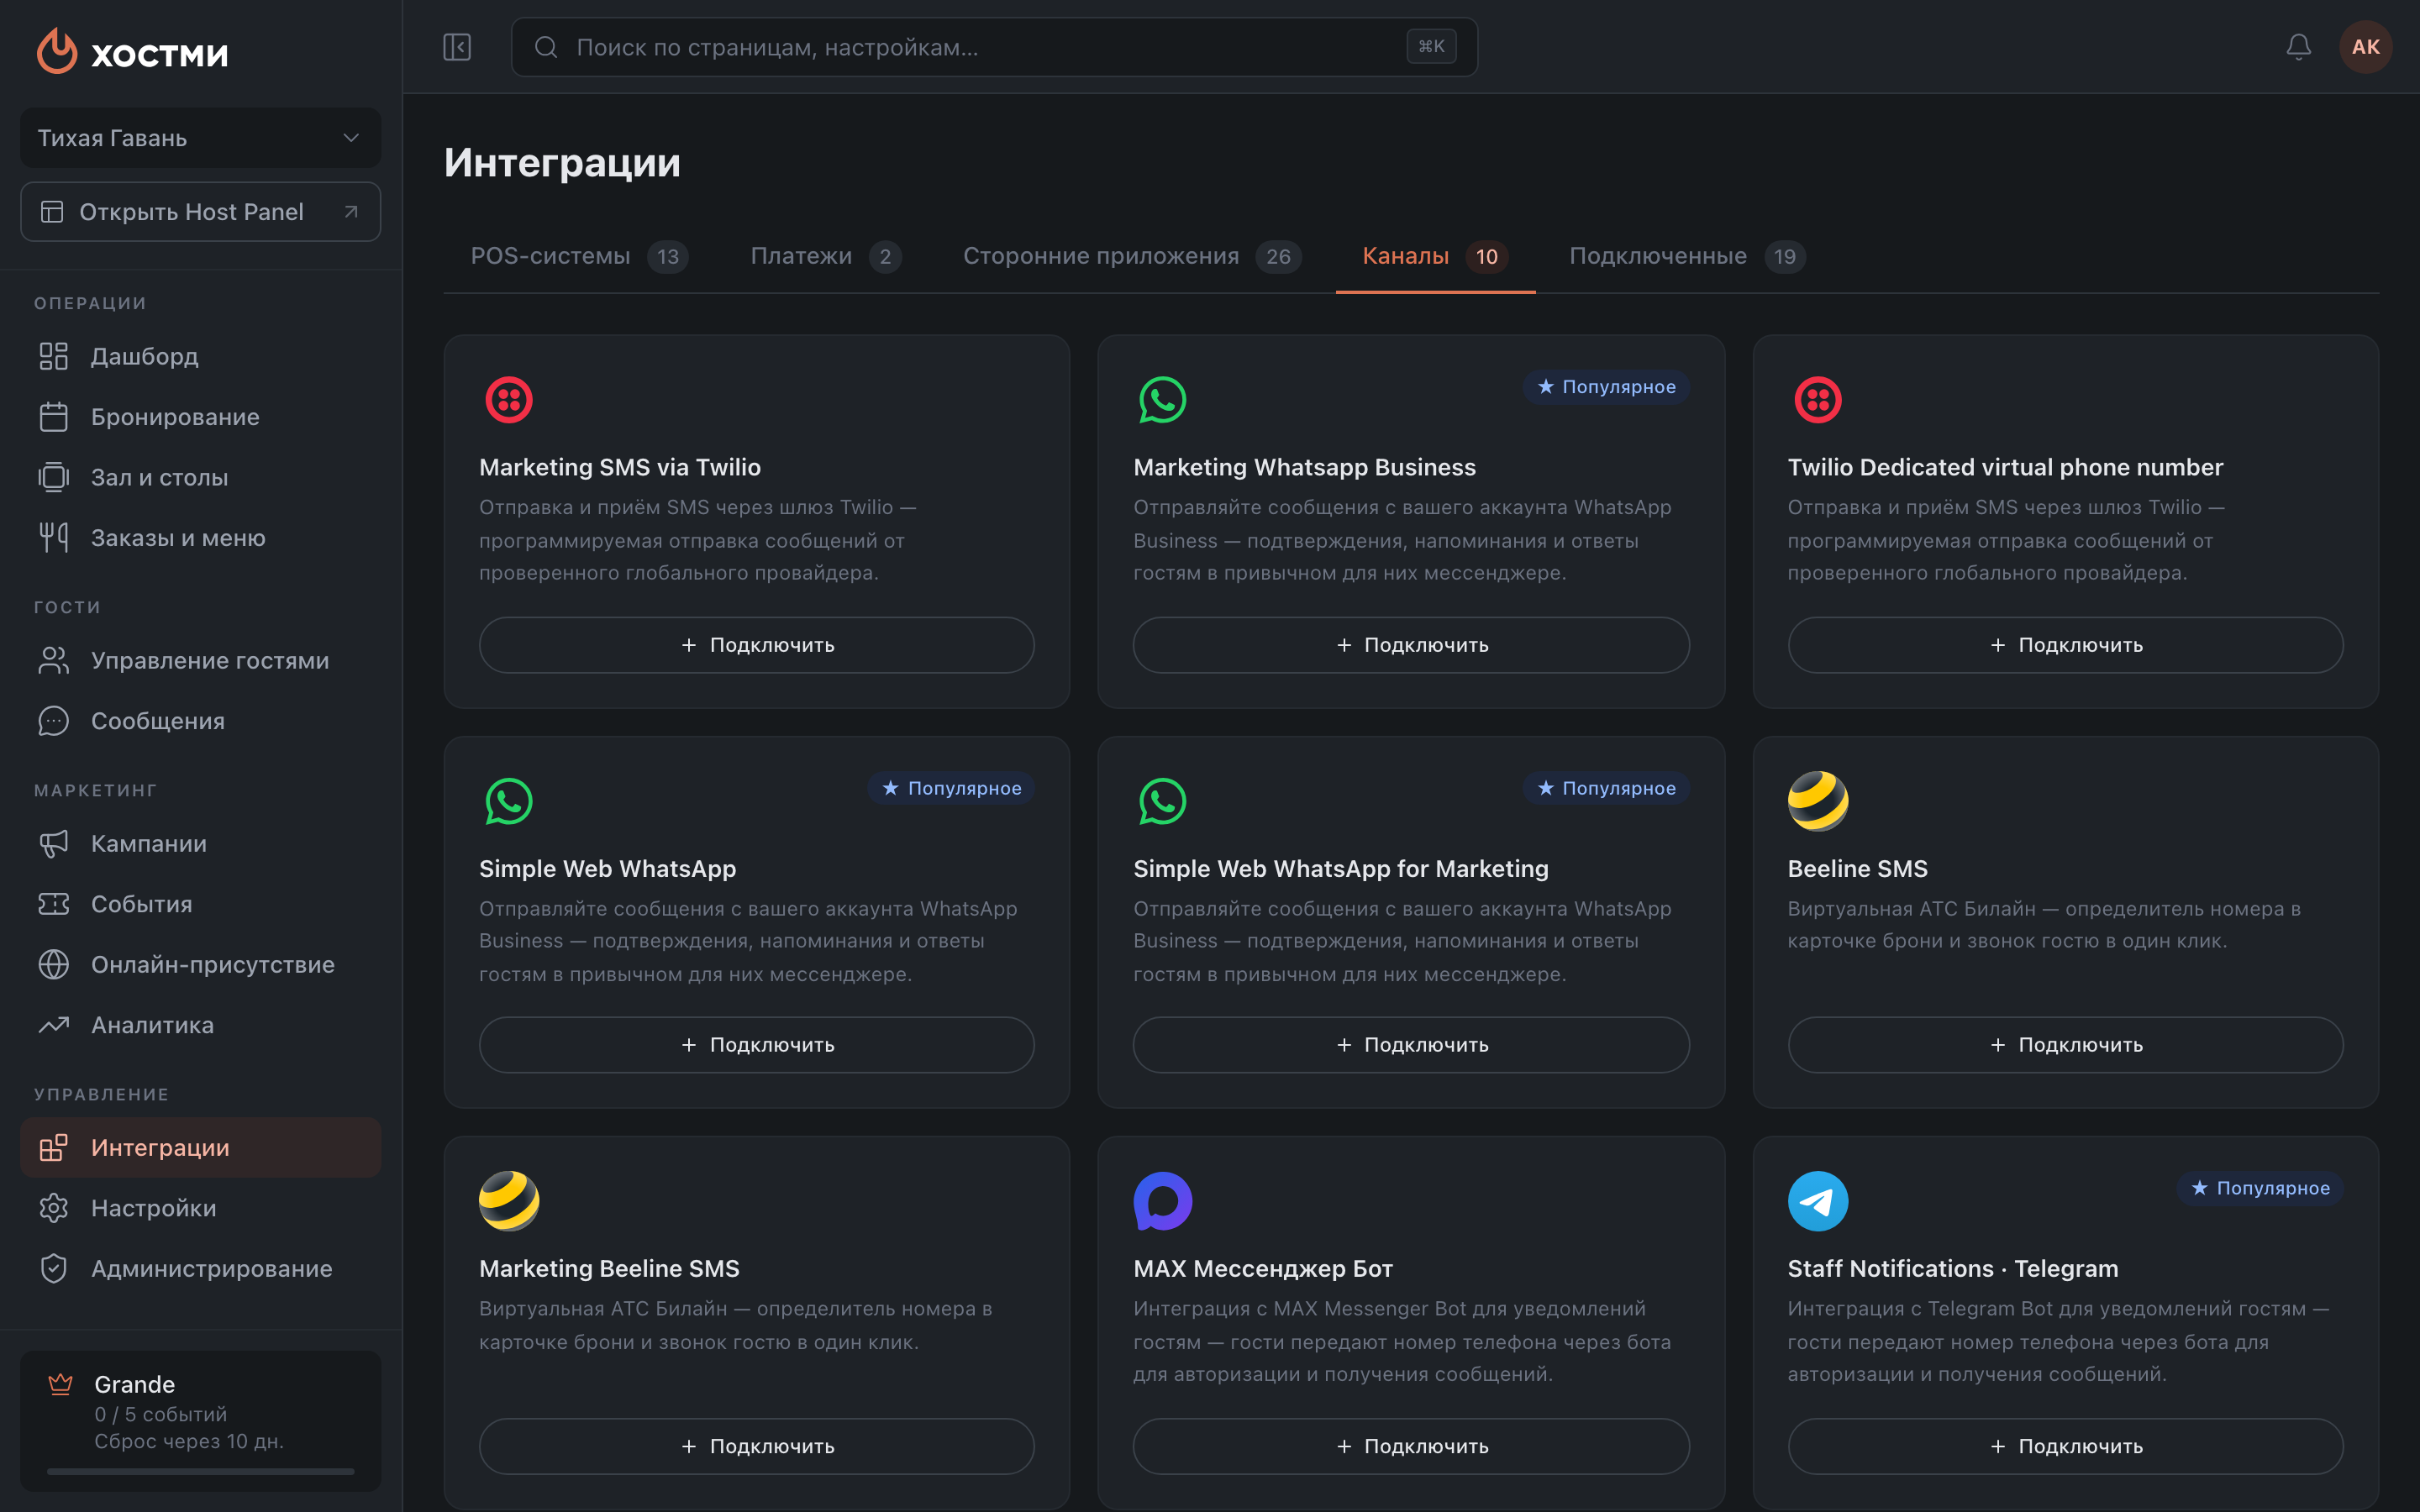
Task: Open Сообщения chat section
Action: pyautogui.click(x=200, y=721)
